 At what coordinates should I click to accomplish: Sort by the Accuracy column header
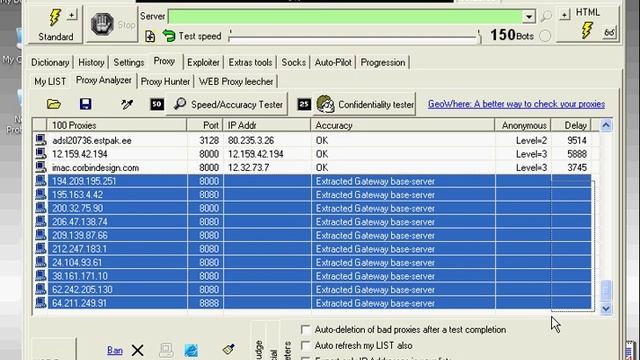(x=402, y=125)
